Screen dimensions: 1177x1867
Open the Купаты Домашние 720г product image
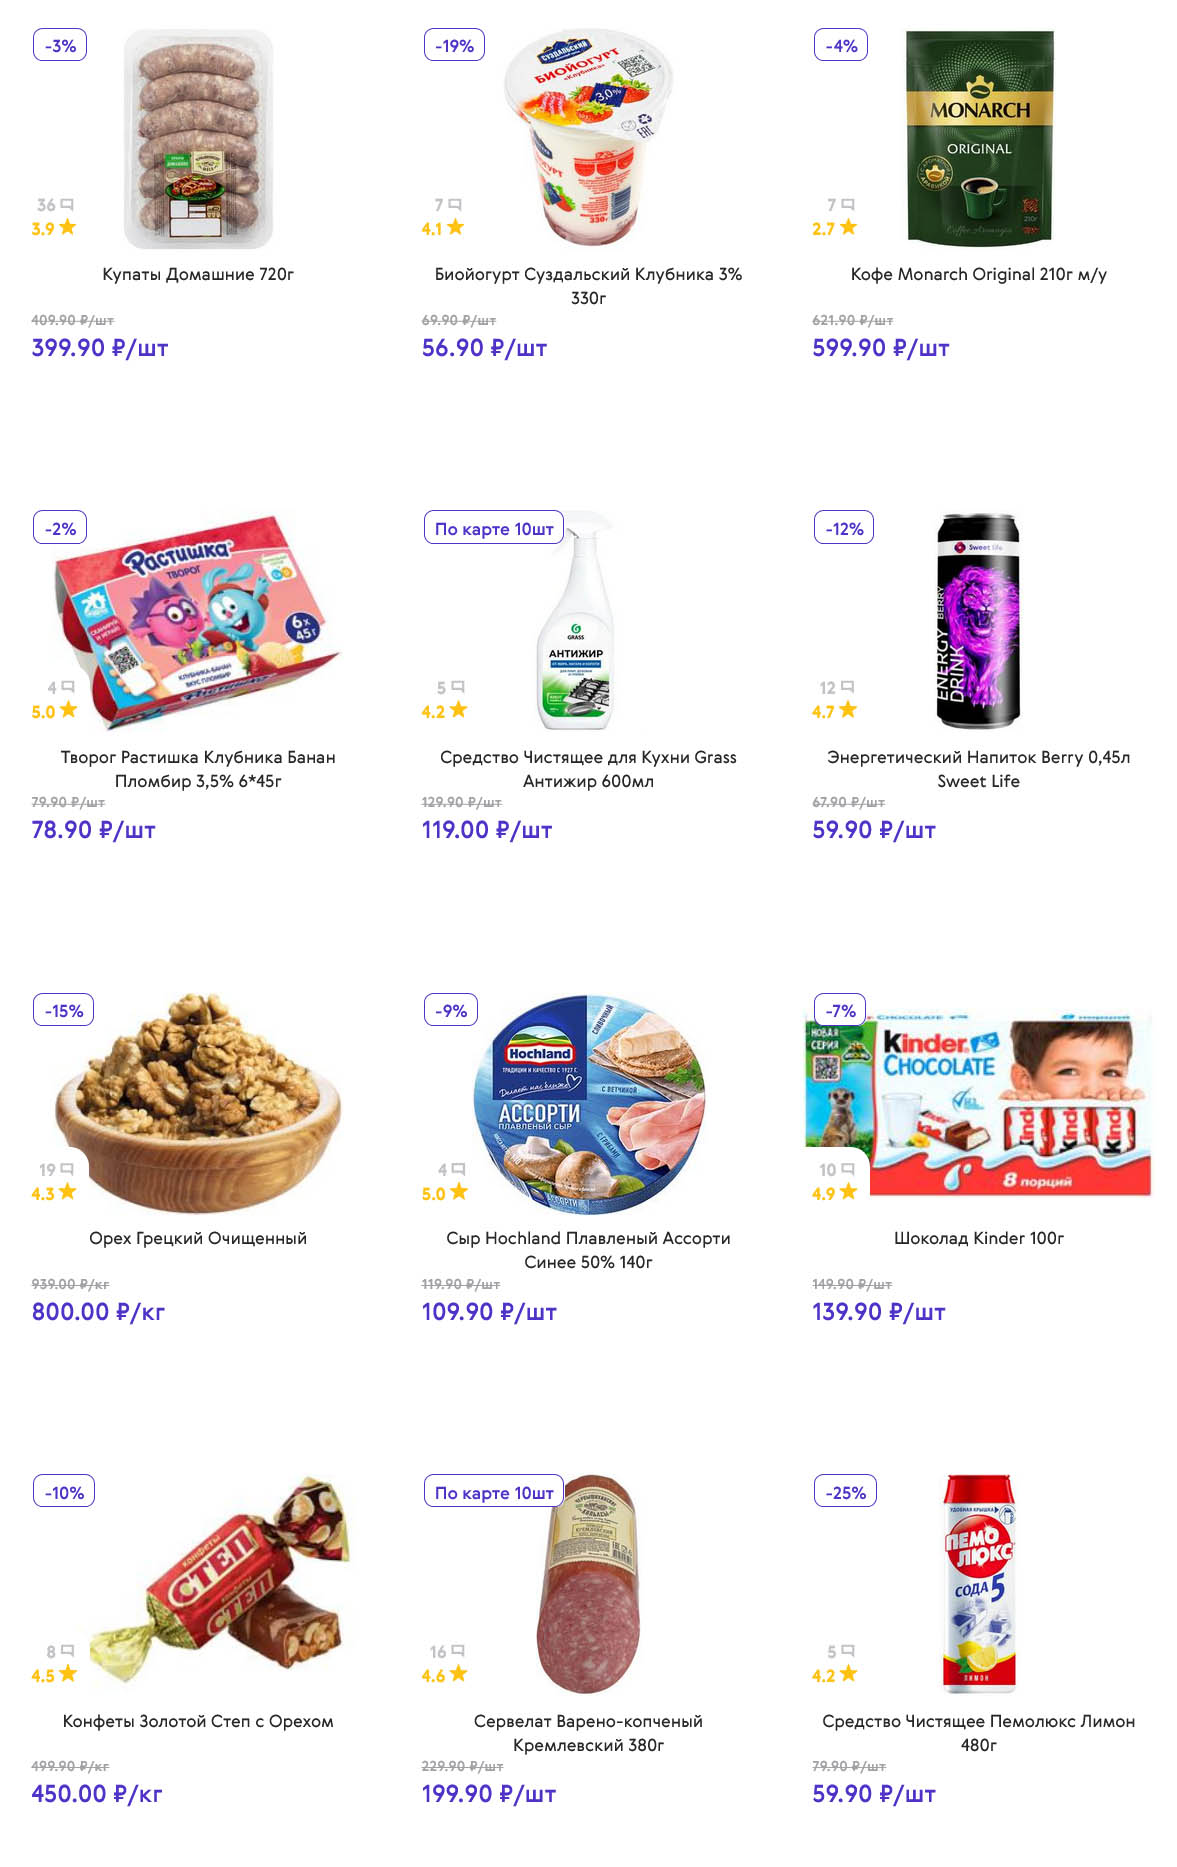click(x=198, y=139)
